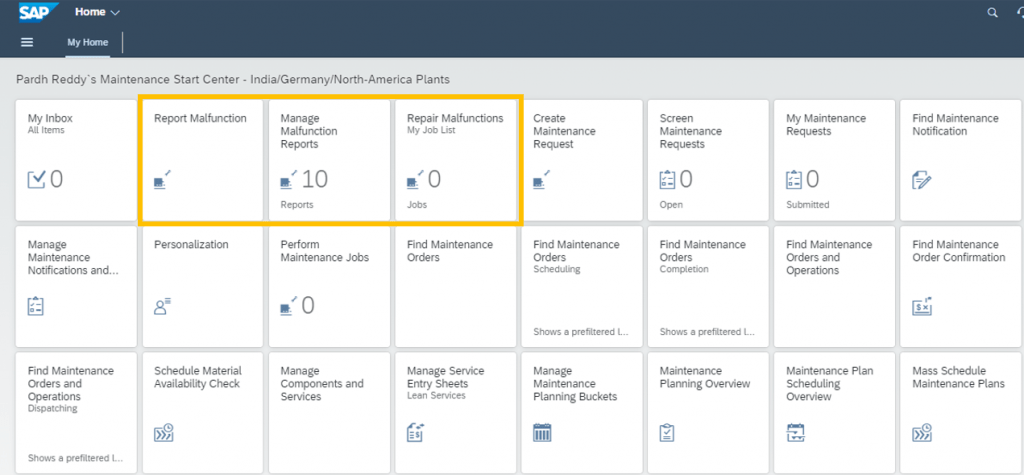Click the Find Maintenance Order Confirmation icon
This screenshot has height=475, width=1024.
[921, 306]
